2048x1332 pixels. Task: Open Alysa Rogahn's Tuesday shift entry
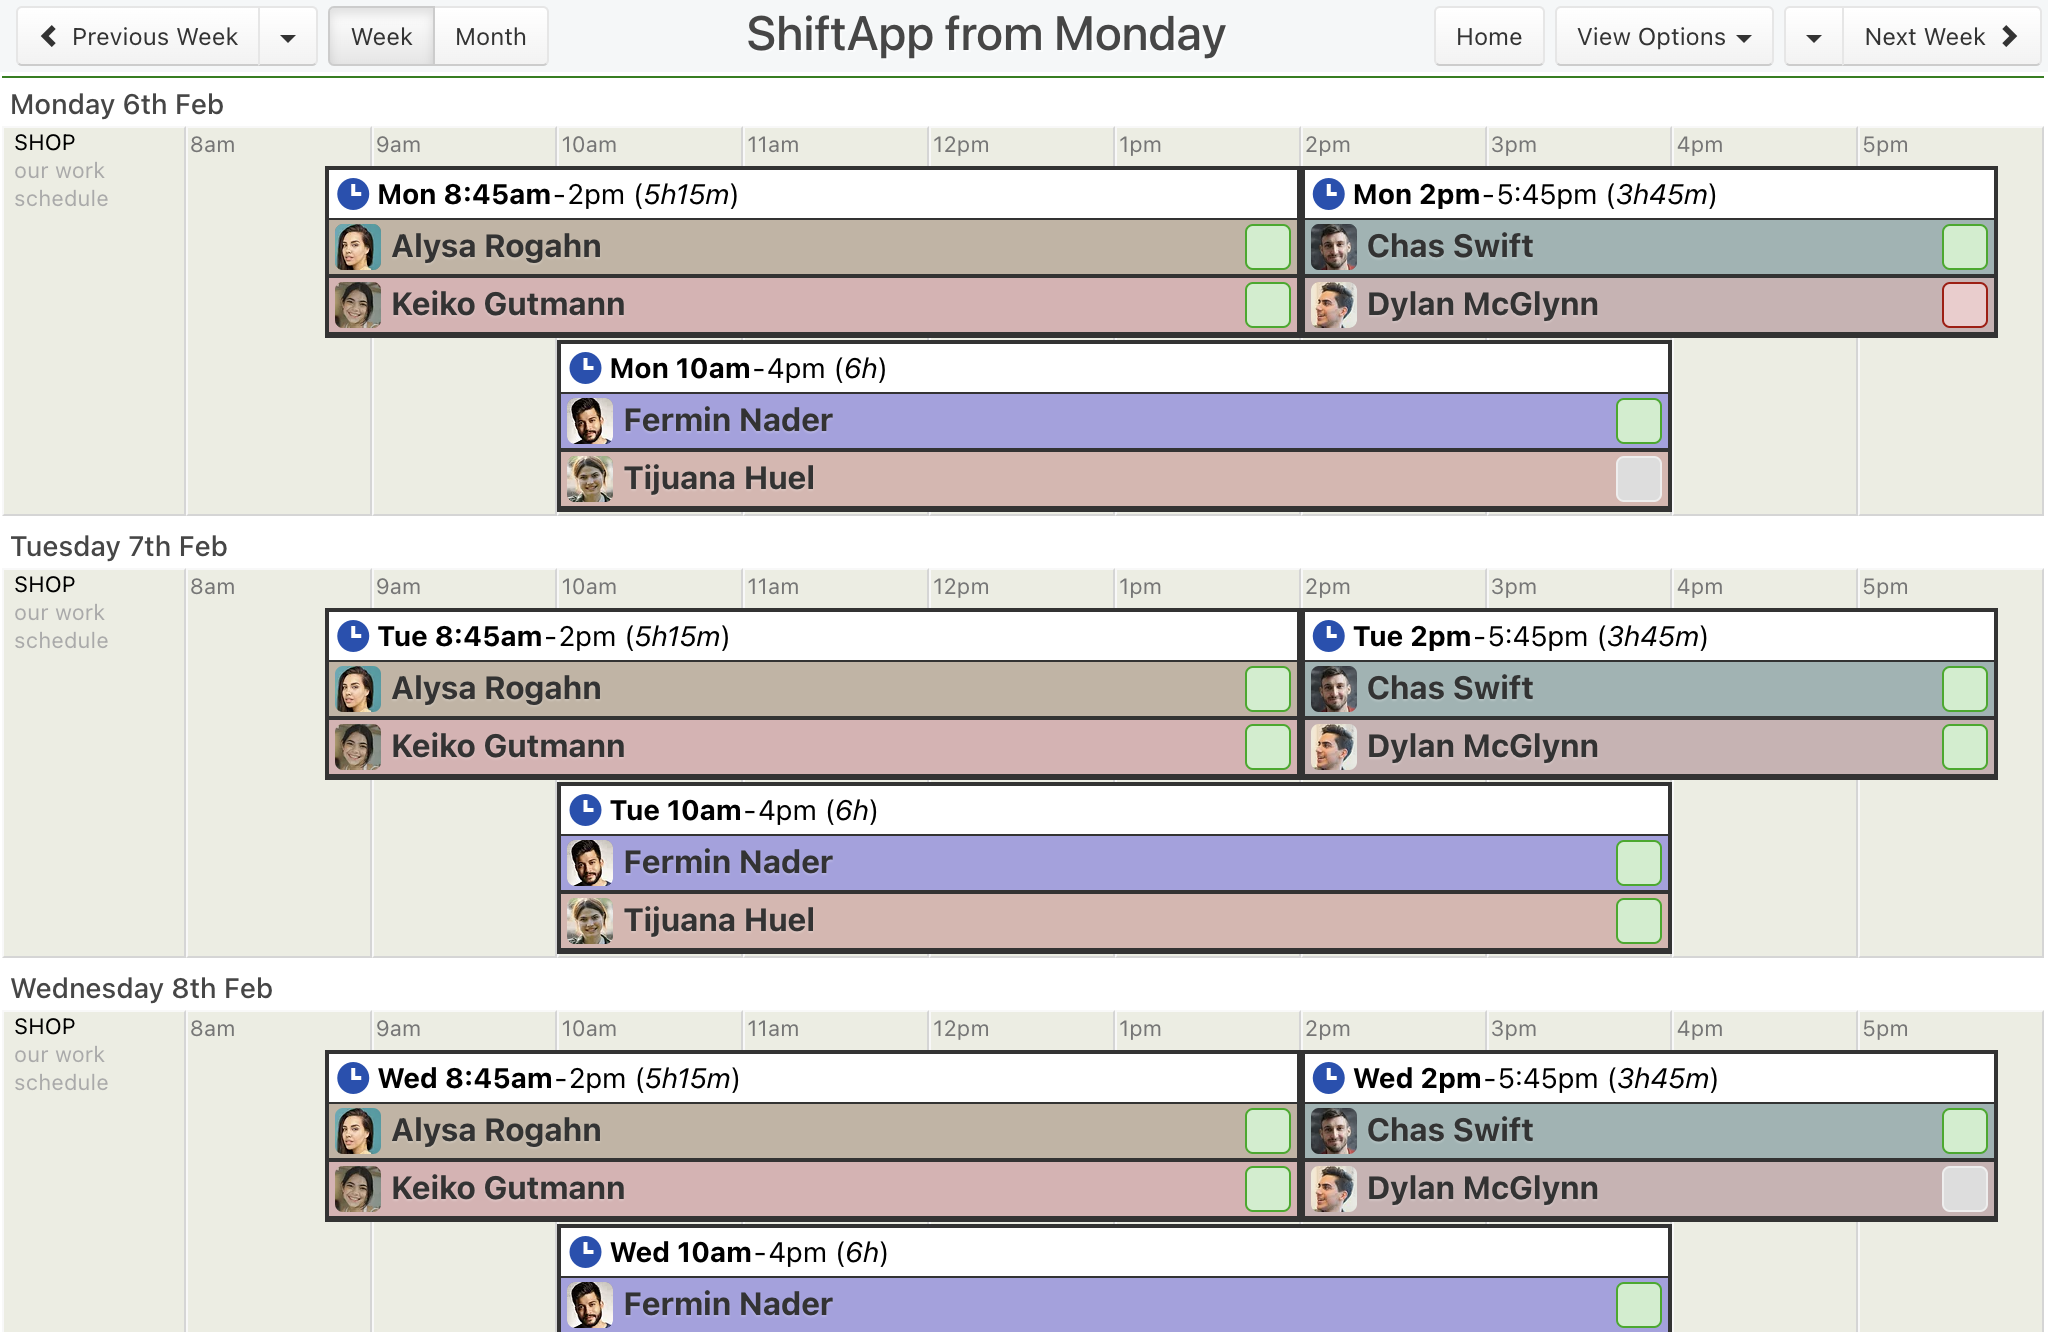[812, 689]
